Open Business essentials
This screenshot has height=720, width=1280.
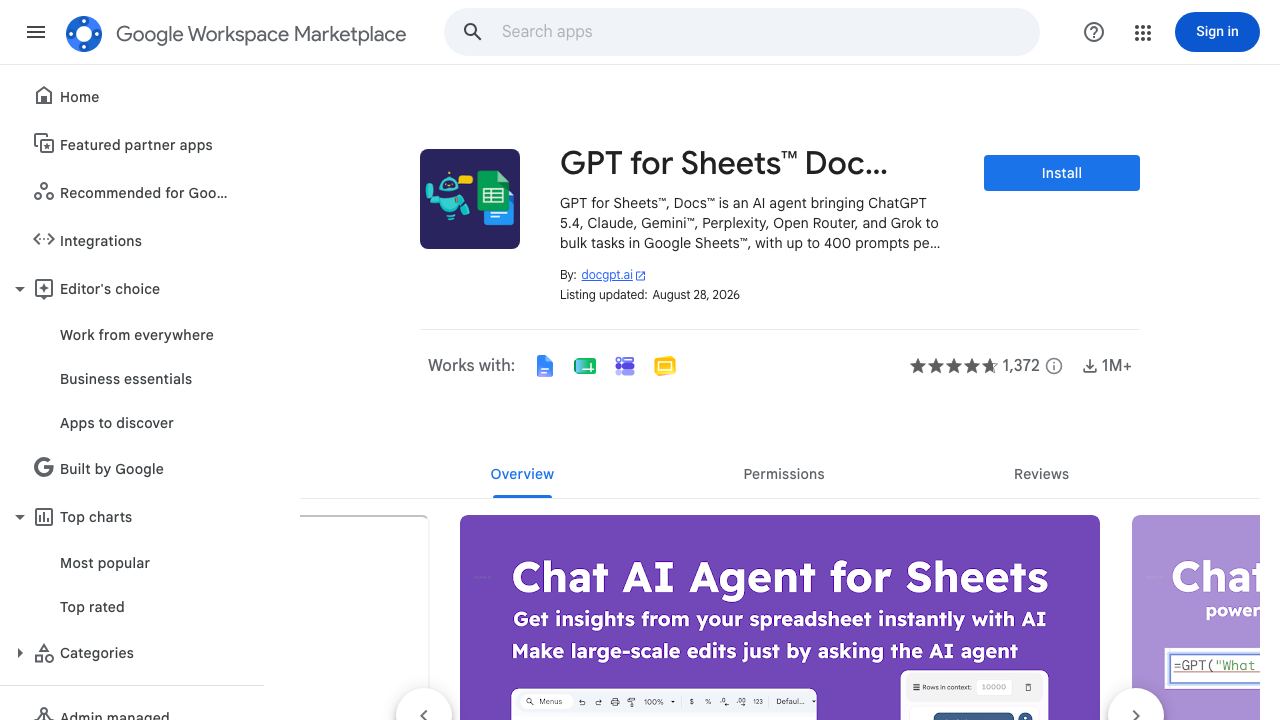(x=126, y=379)
